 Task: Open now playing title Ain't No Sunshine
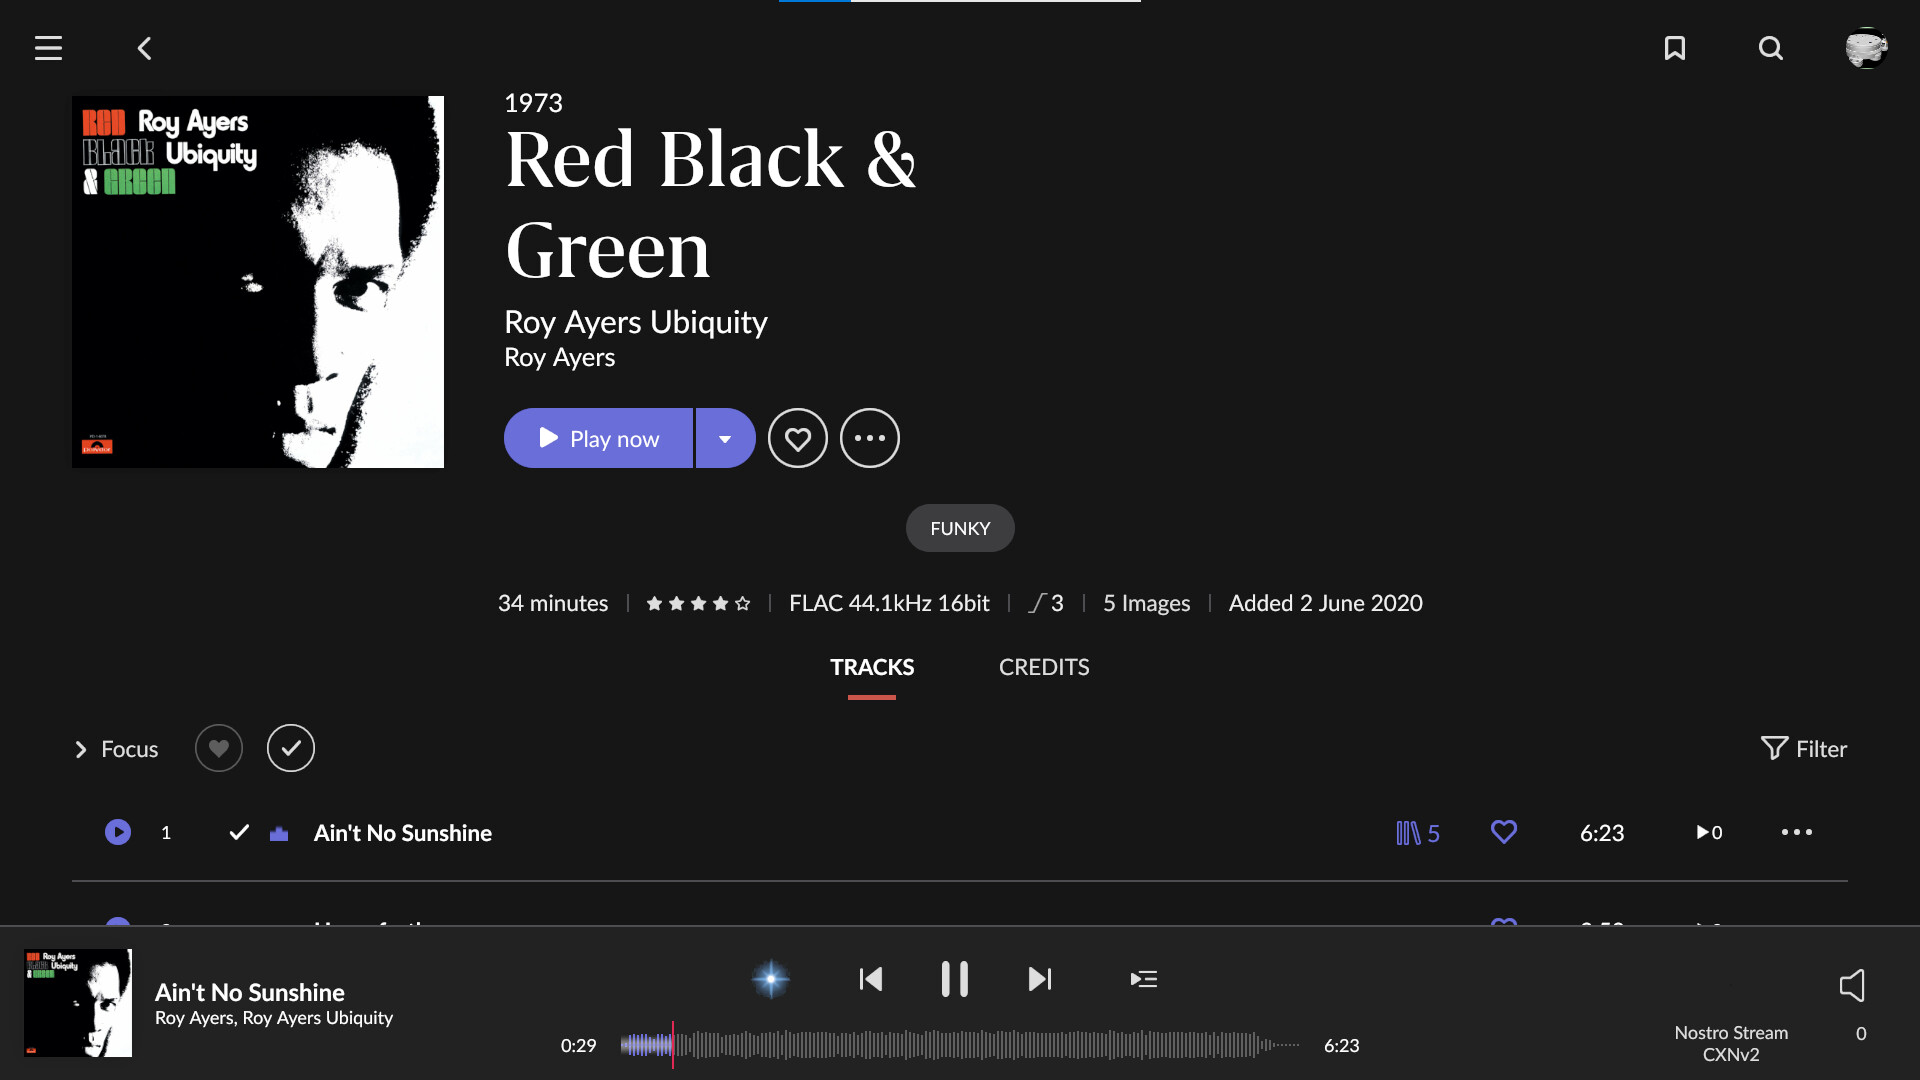[250, 992]
